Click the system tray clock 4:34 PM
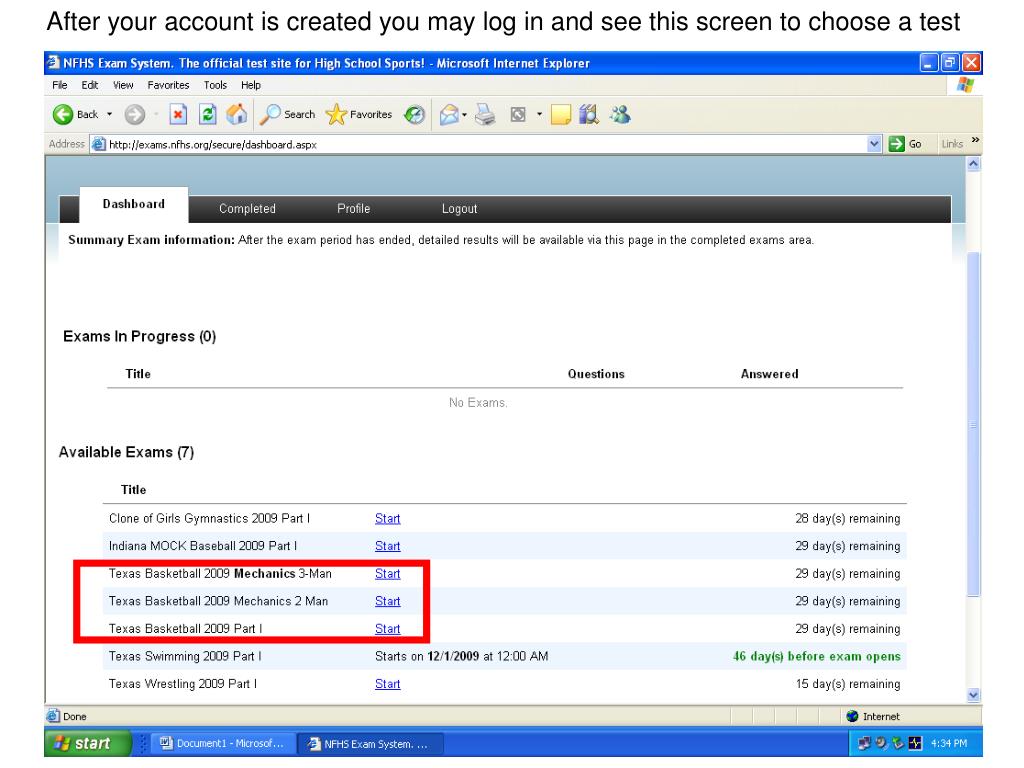Screen dimensions: 1024x768 948,743
